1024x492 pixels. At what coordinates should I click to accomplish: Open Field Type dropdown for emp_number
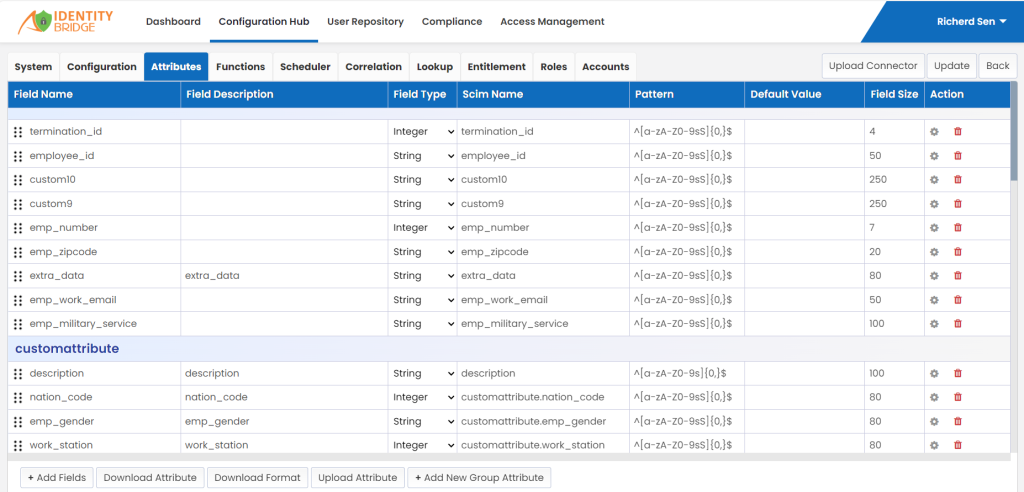point(423,227)
